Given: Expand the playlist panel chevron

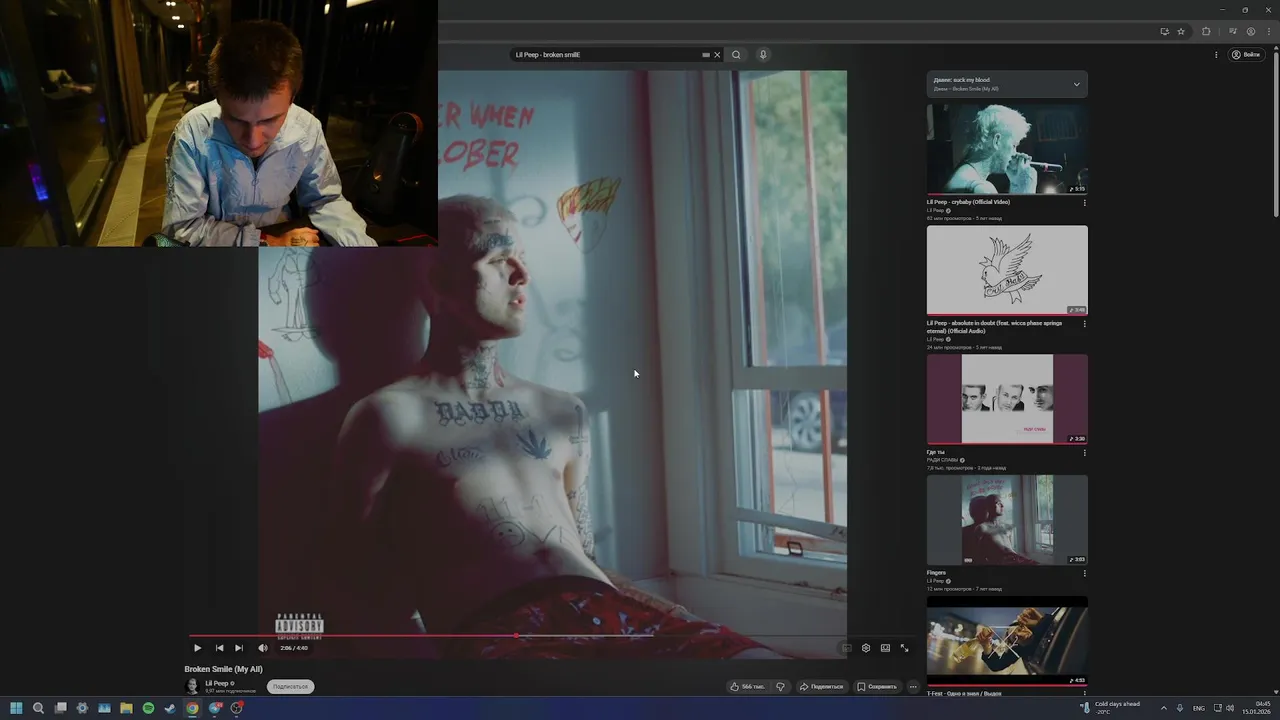Looking at the screenshot, I should pos(1077,84).
